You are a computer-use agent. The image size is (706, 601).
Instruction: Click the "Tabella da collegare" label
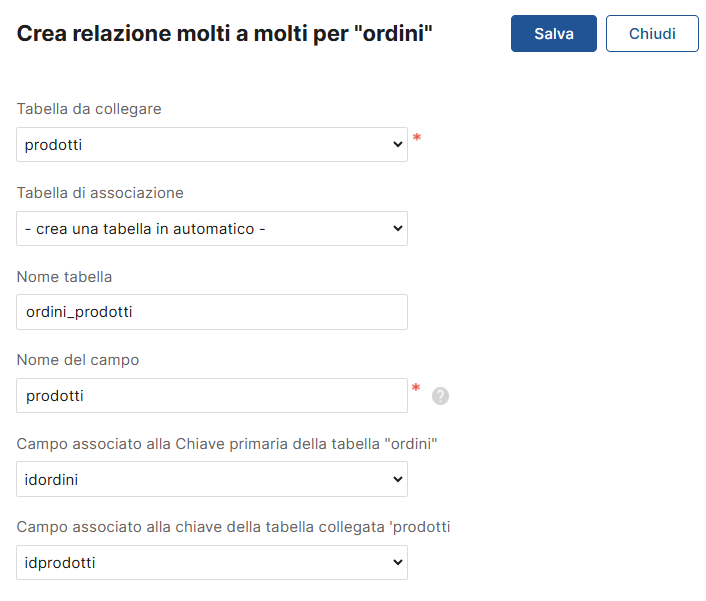coord(89,109)
